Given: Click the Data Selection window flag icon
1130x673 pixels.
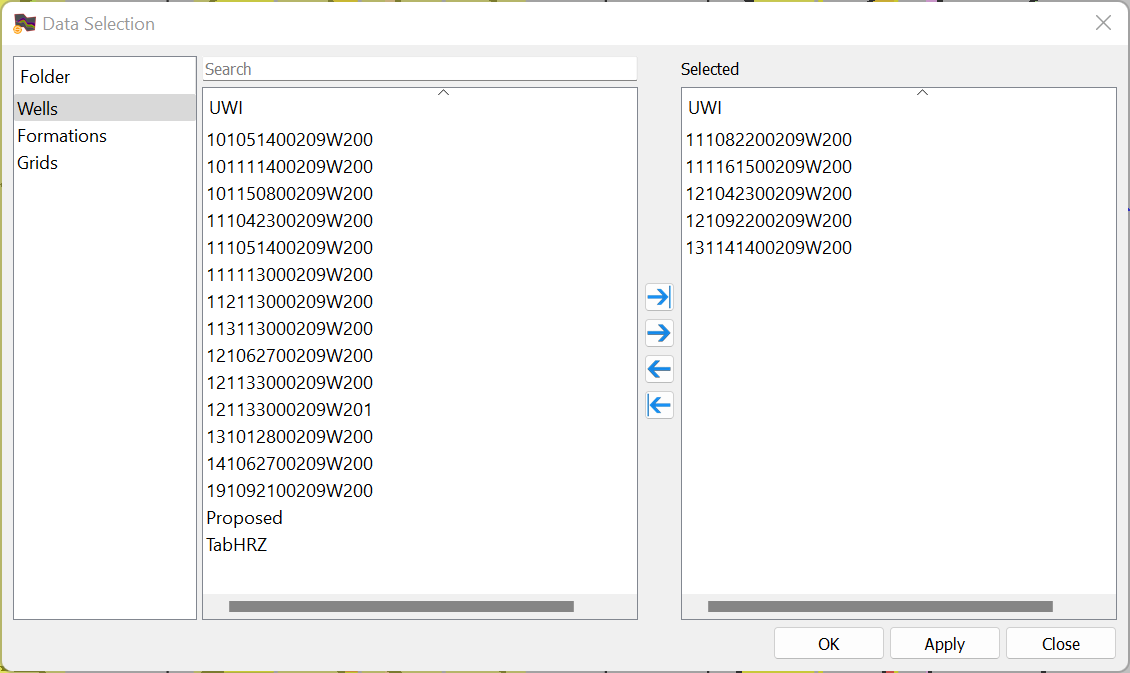Looking at the screenshot, I should coord(27,22).
